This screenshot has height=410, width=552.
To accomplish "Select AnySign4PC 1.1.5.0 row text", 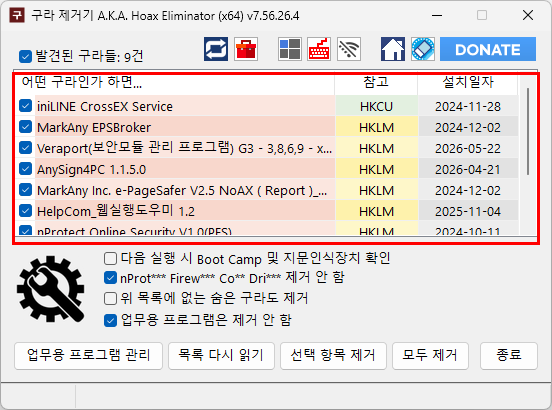I will [x=92, y=170].
